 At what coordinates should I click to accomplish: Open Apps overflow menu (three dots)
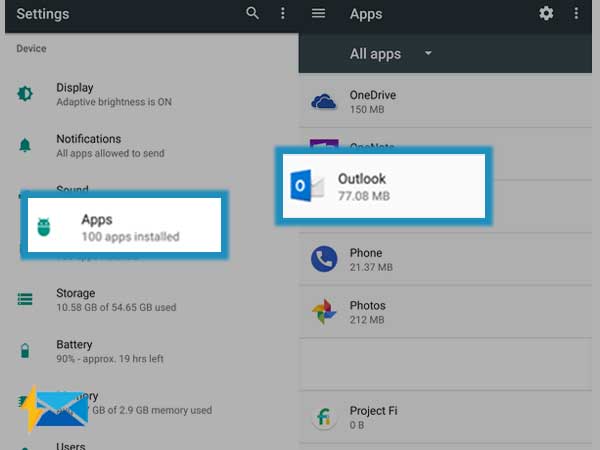(x=576, y=13)
